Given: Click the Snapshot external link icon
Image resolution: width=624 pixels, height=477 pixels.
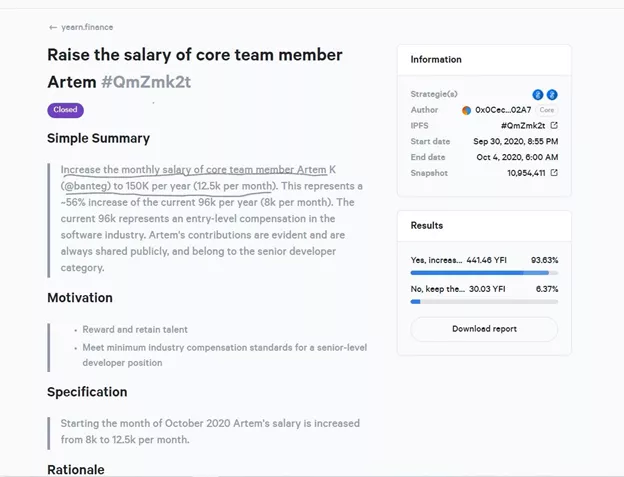Looking at the screenshot, I should 554,173.
